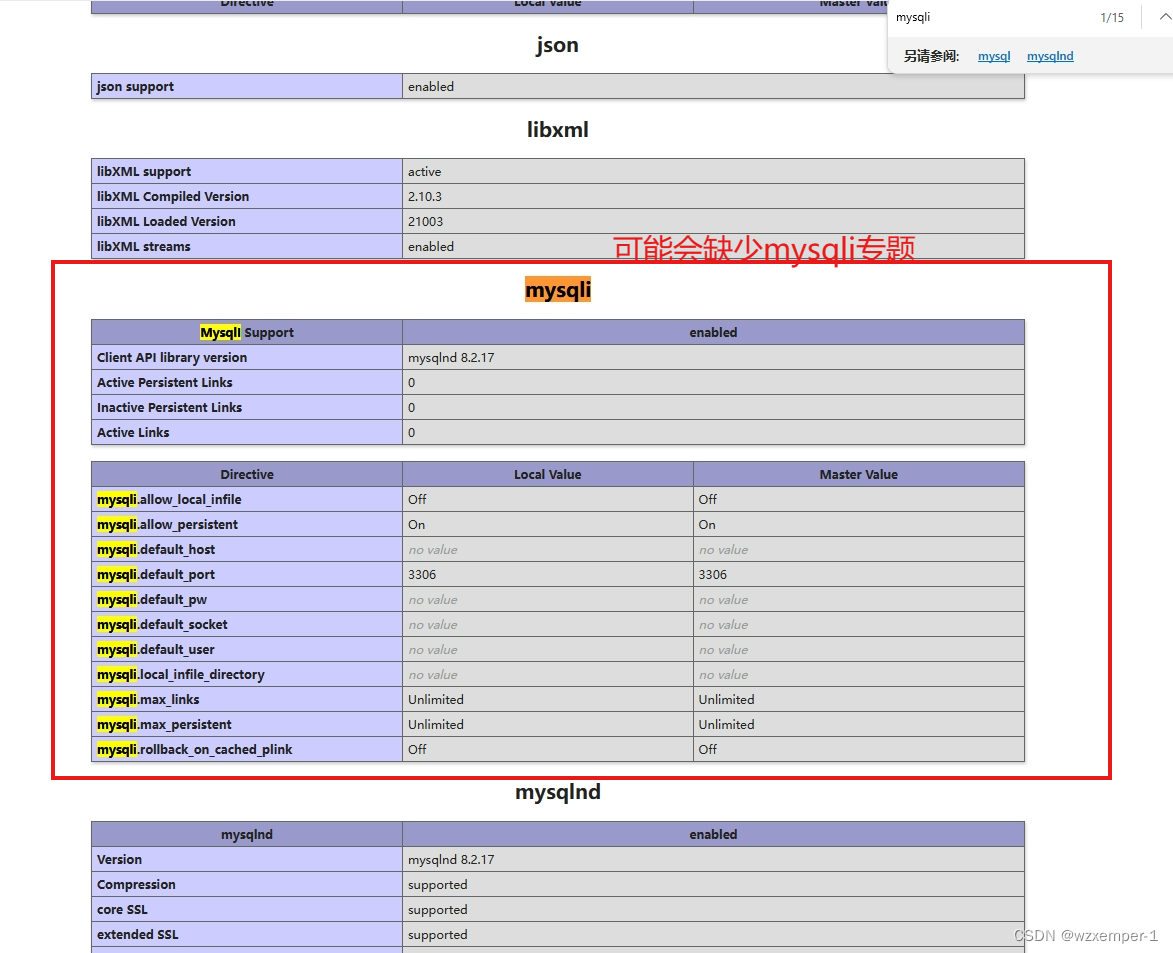Image resolution: width=1173 pixels, height=953 pixels.
Task: Click the mysqli.rollback_on_cached_plink directive name
Action: pyautogui.click(x=193, y=749)
